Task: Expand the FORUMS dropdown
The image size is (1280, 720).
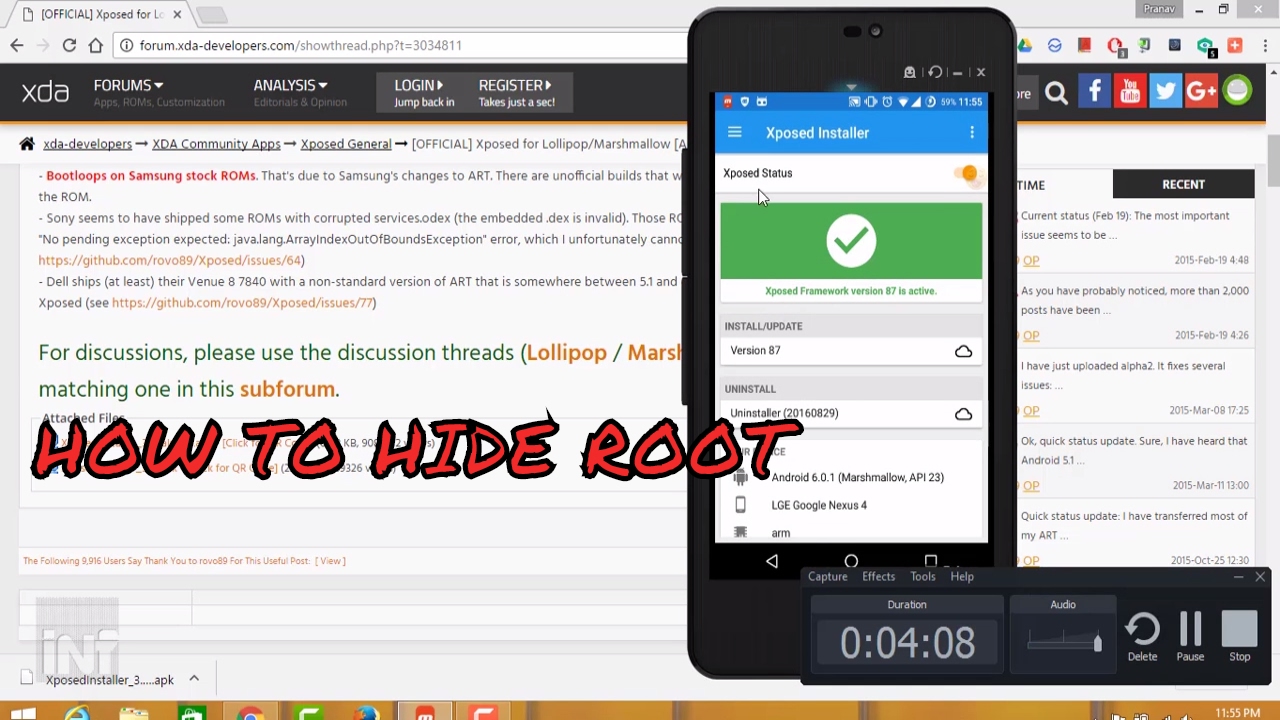Action: (x=128, y=86)
